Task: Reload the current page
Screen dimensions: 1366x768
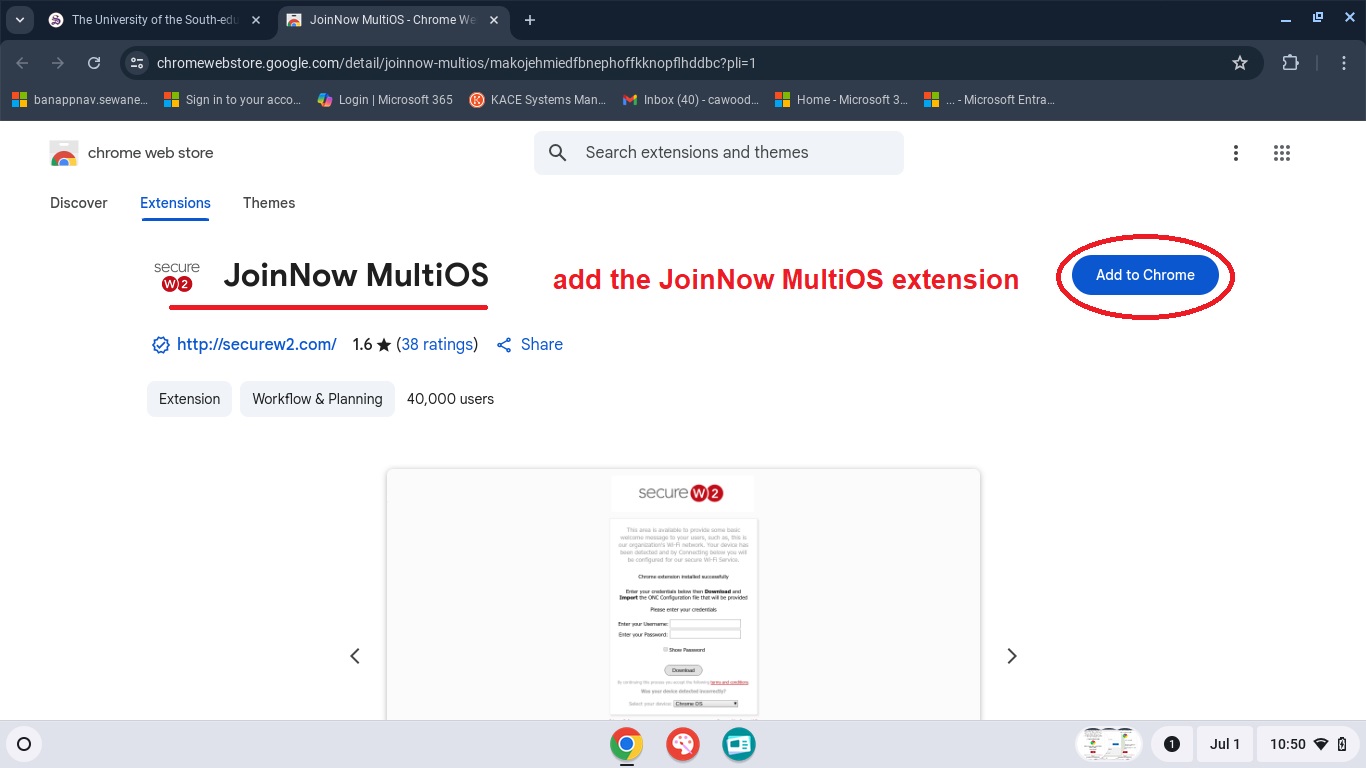Action: pyautogui.click(x=94, y=63)
